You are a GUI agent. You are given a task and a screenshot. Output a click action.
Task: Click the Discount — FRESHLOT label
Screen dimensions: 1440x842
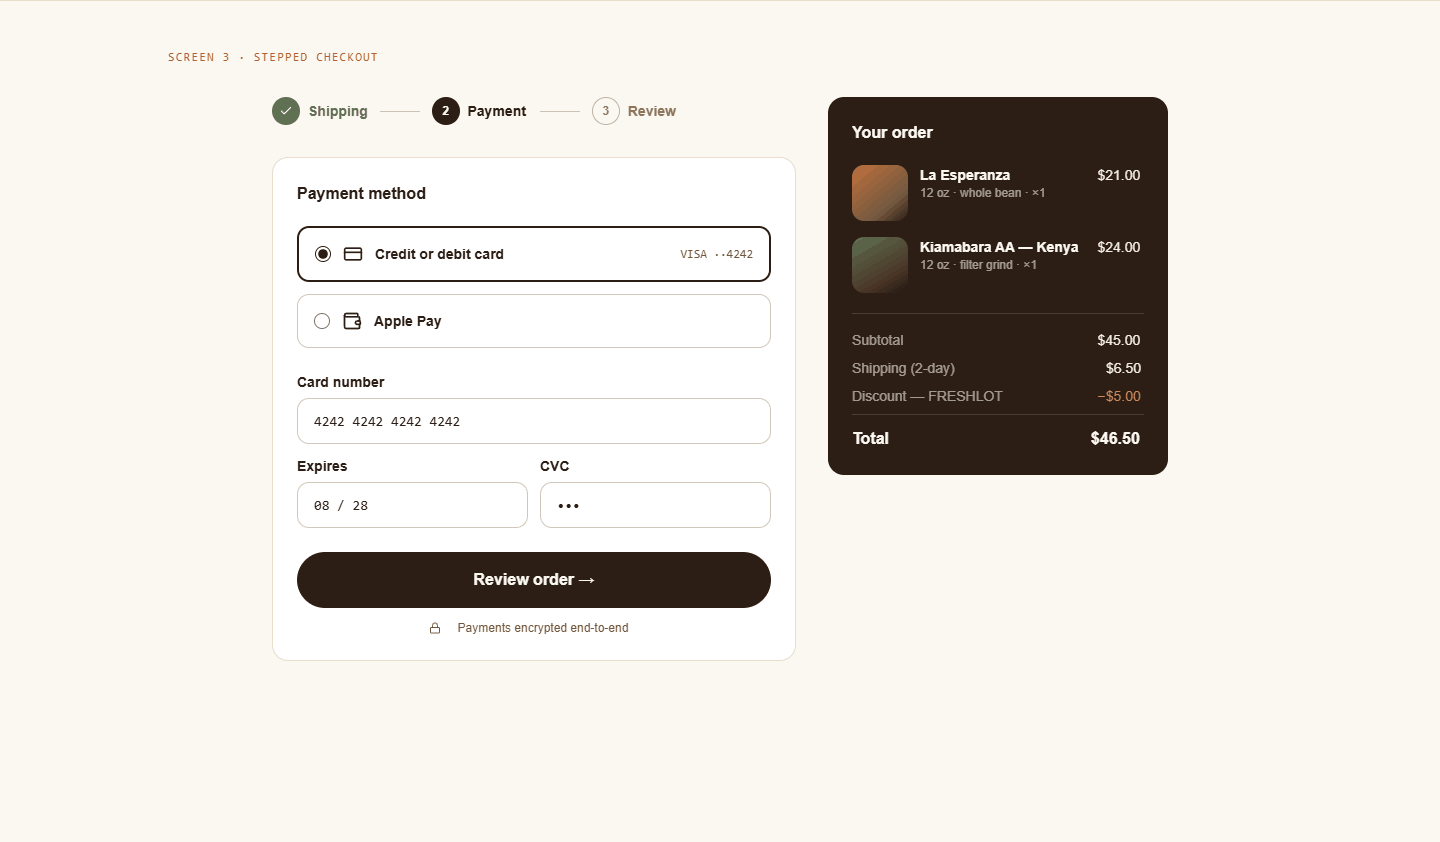tap(927, 396)
